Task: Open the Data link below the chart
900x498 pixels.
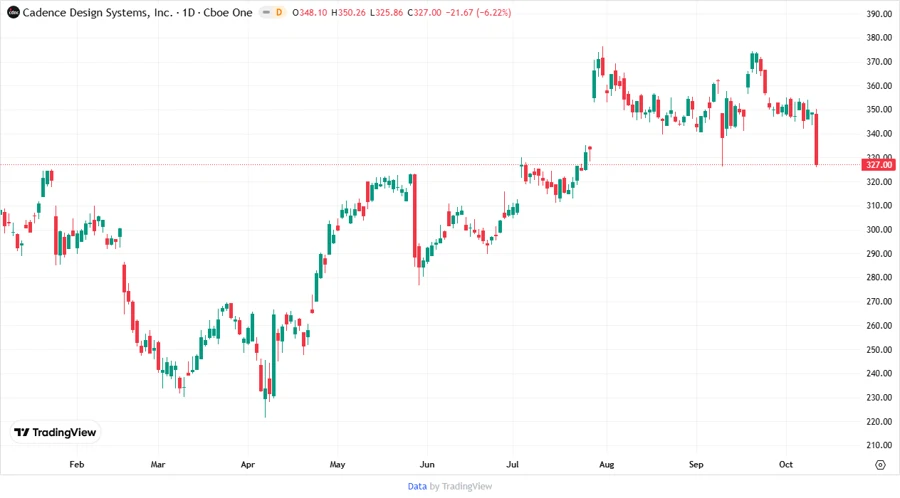Action: pyautogui.click(x=417, y=486)
